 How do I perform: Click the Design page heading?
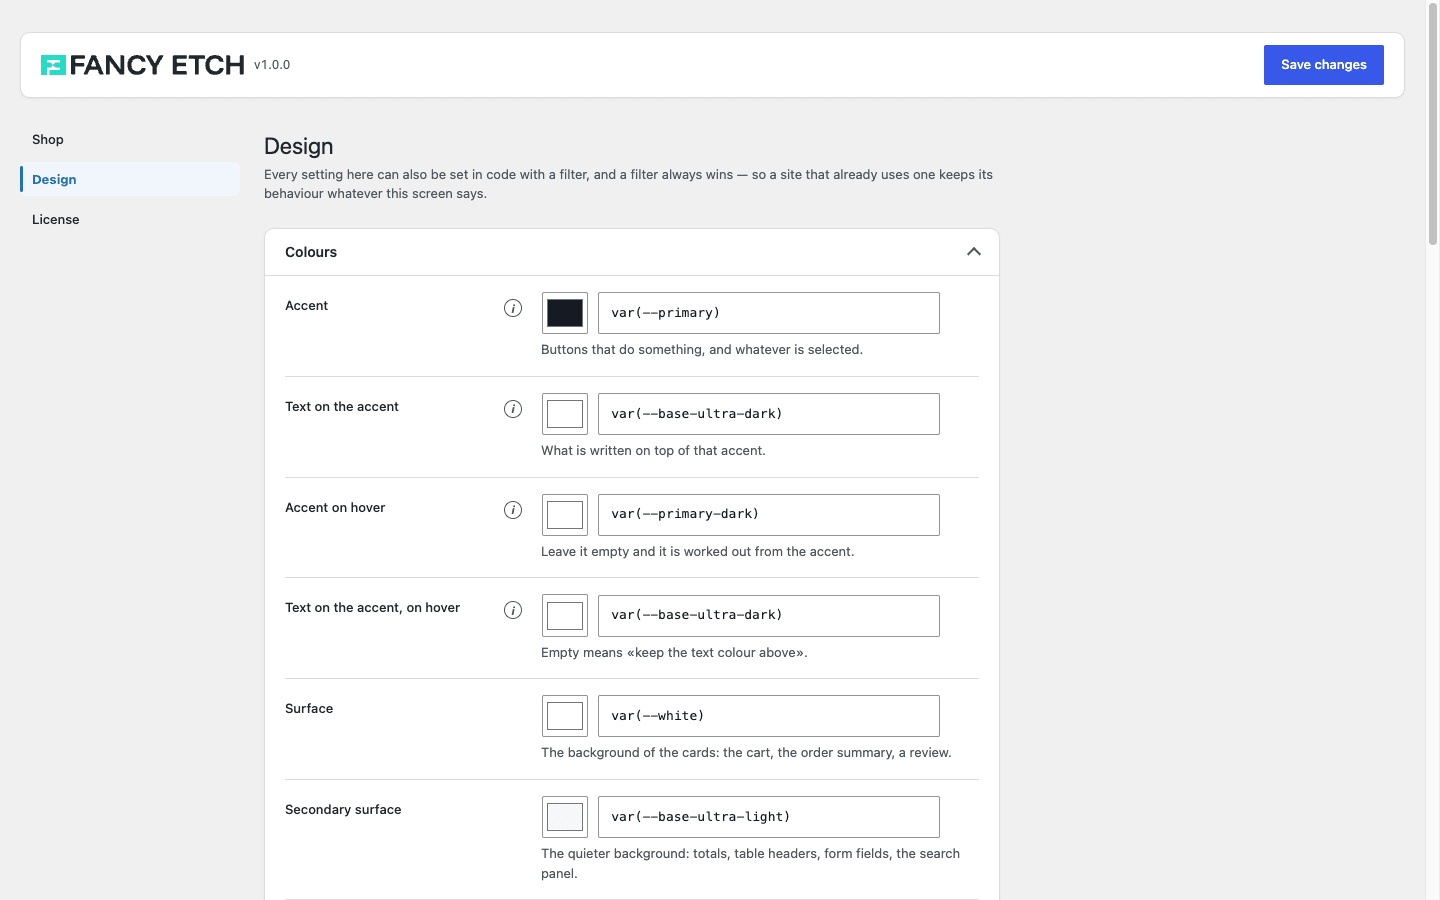(298, 146)
